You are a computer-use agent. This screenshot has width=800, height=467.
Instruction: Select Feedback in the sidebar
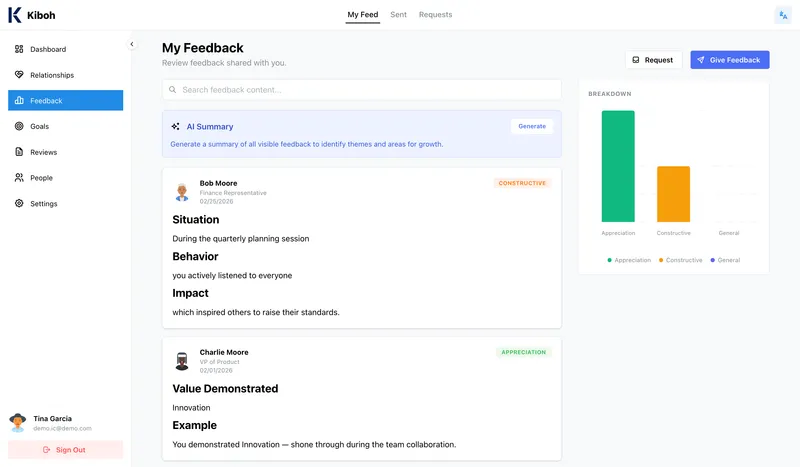pyautogui.click(x=65, y=100)
